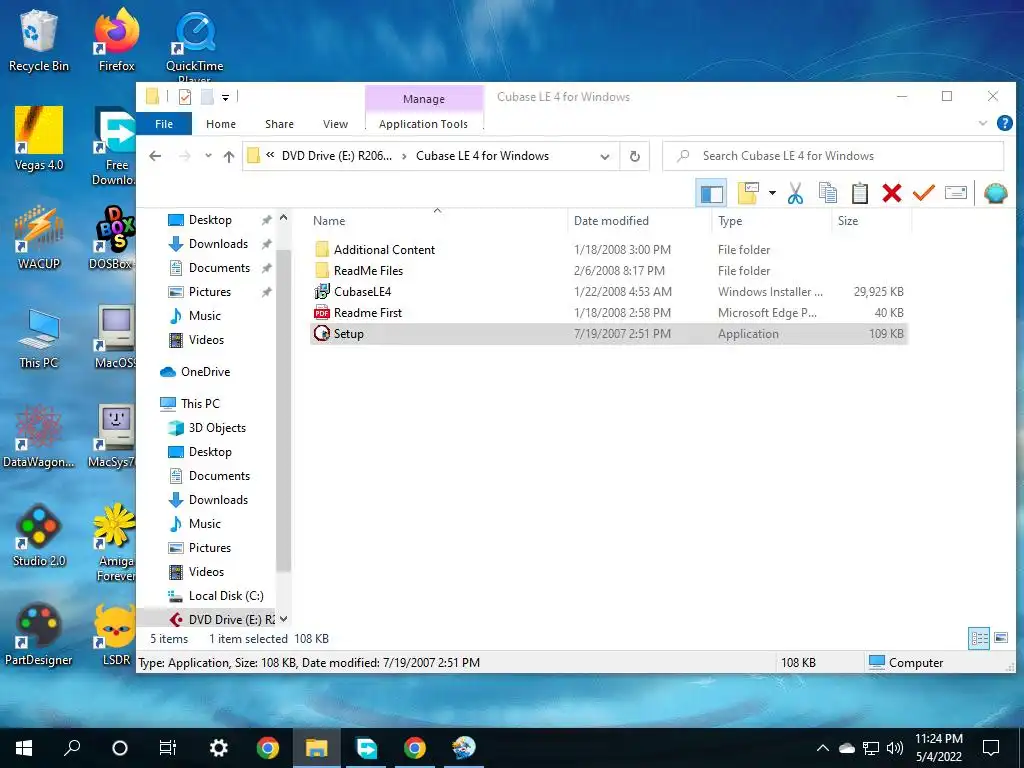Open the Studio 2.0 desktop shortcut
The height and width of the screenshot is (768, 1024).
coord(39,534)
